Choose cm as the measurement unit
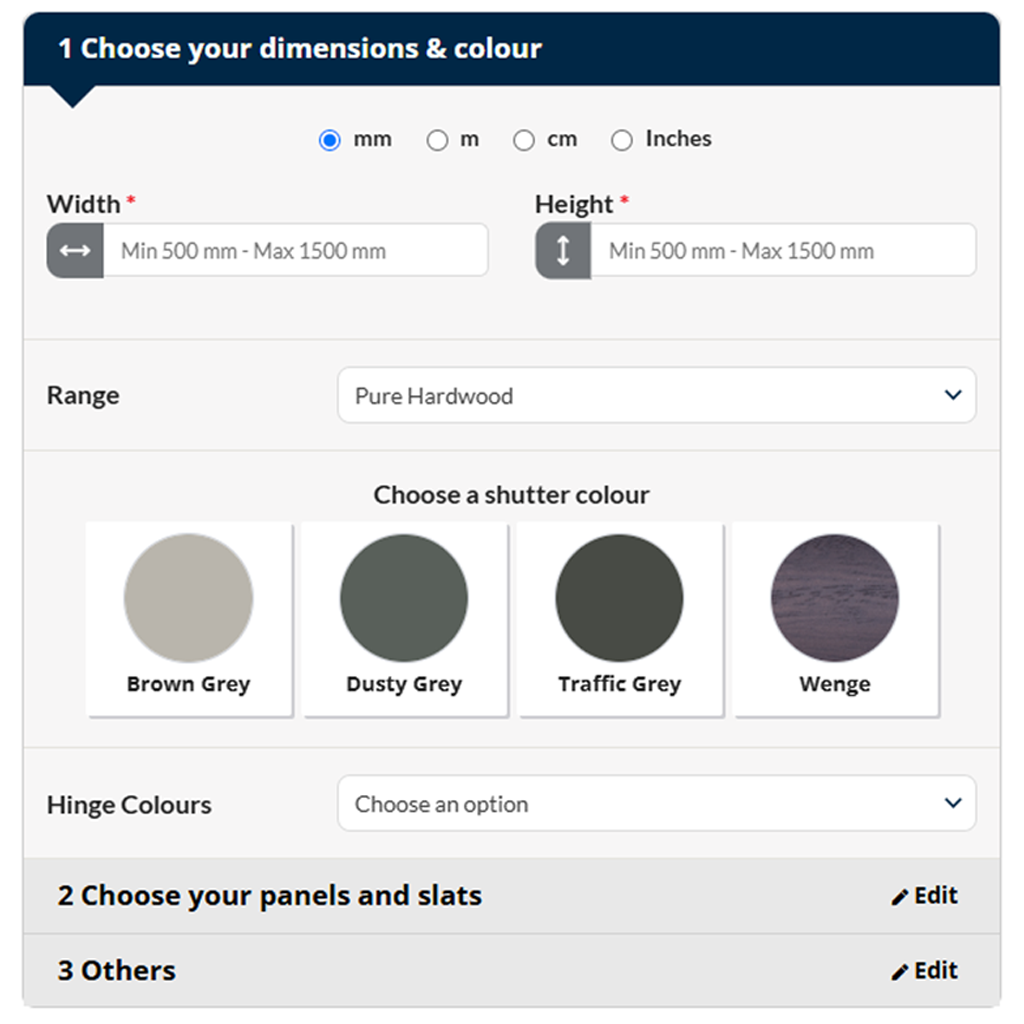 click(524, 141)
